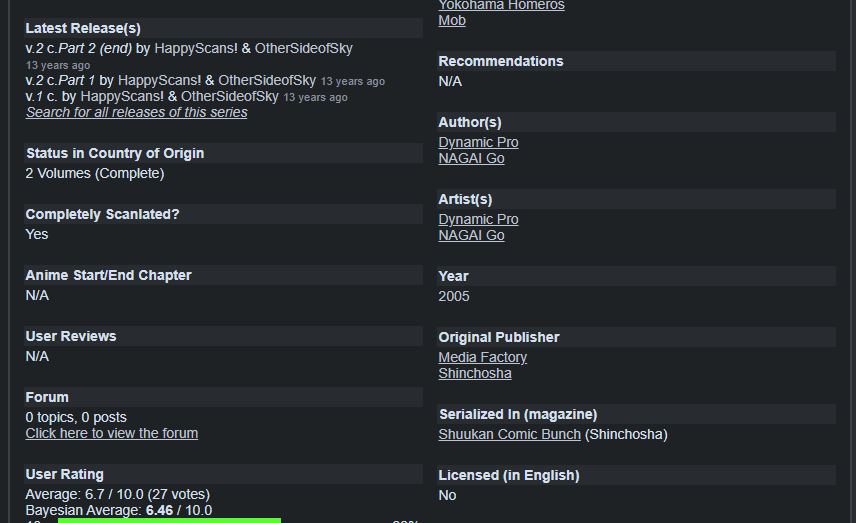Open OtherSideofSky in the Part 2 (end) release
The width and height of the screenshot is (856, 523).
[304, 48]
